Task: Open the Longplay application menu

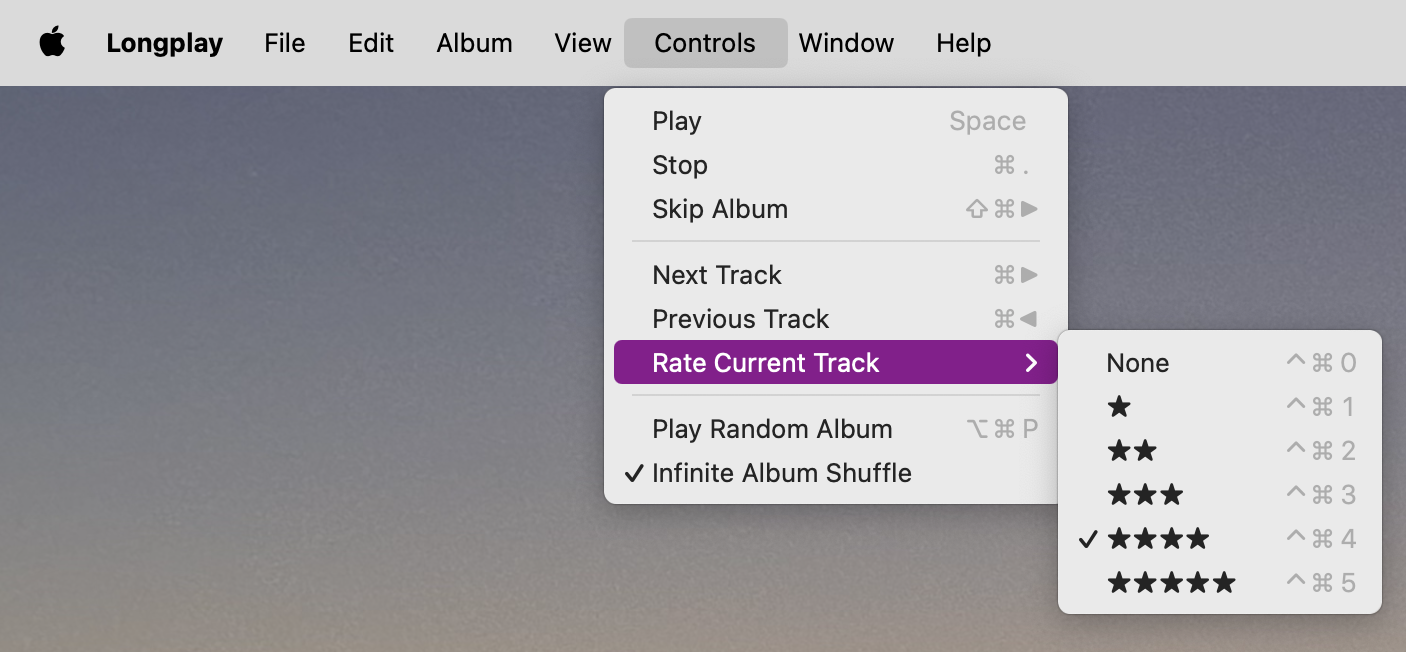Action: [x=164, y=43]
